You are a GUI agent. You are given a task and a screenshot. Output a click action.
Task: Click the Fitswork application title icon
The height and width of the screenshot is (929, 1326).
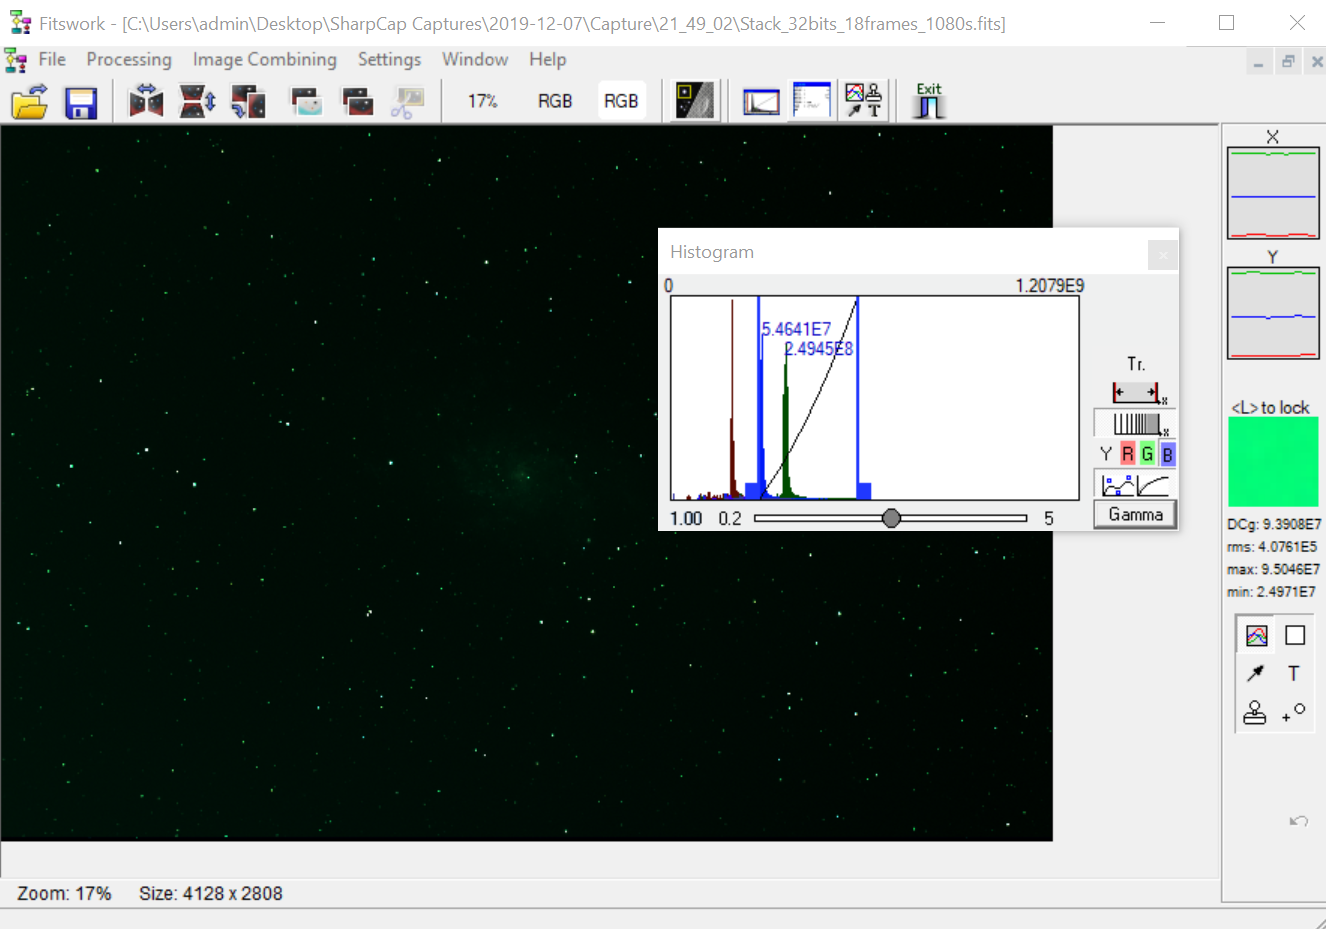pyautogui.click(x=20, y=23)
